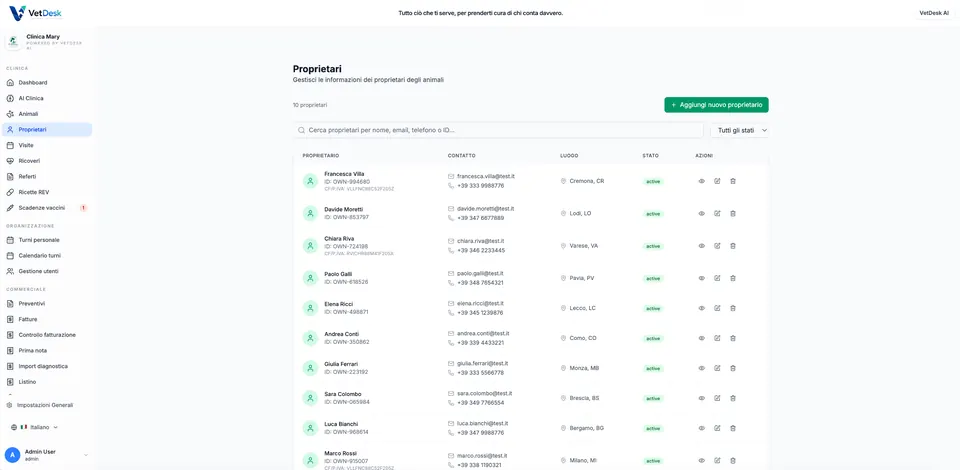
Task: Click the VetDesk AI button
Action: pos(934,13)
